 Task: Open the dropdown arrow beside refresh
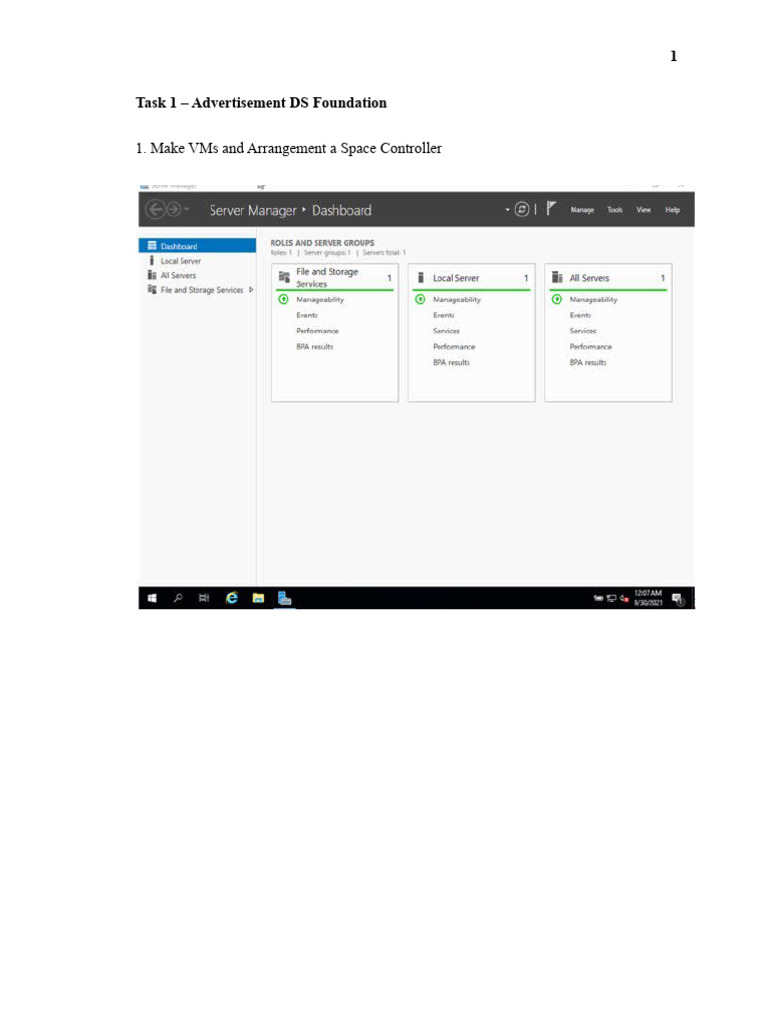pyautogui.click(x=507, y=209)
